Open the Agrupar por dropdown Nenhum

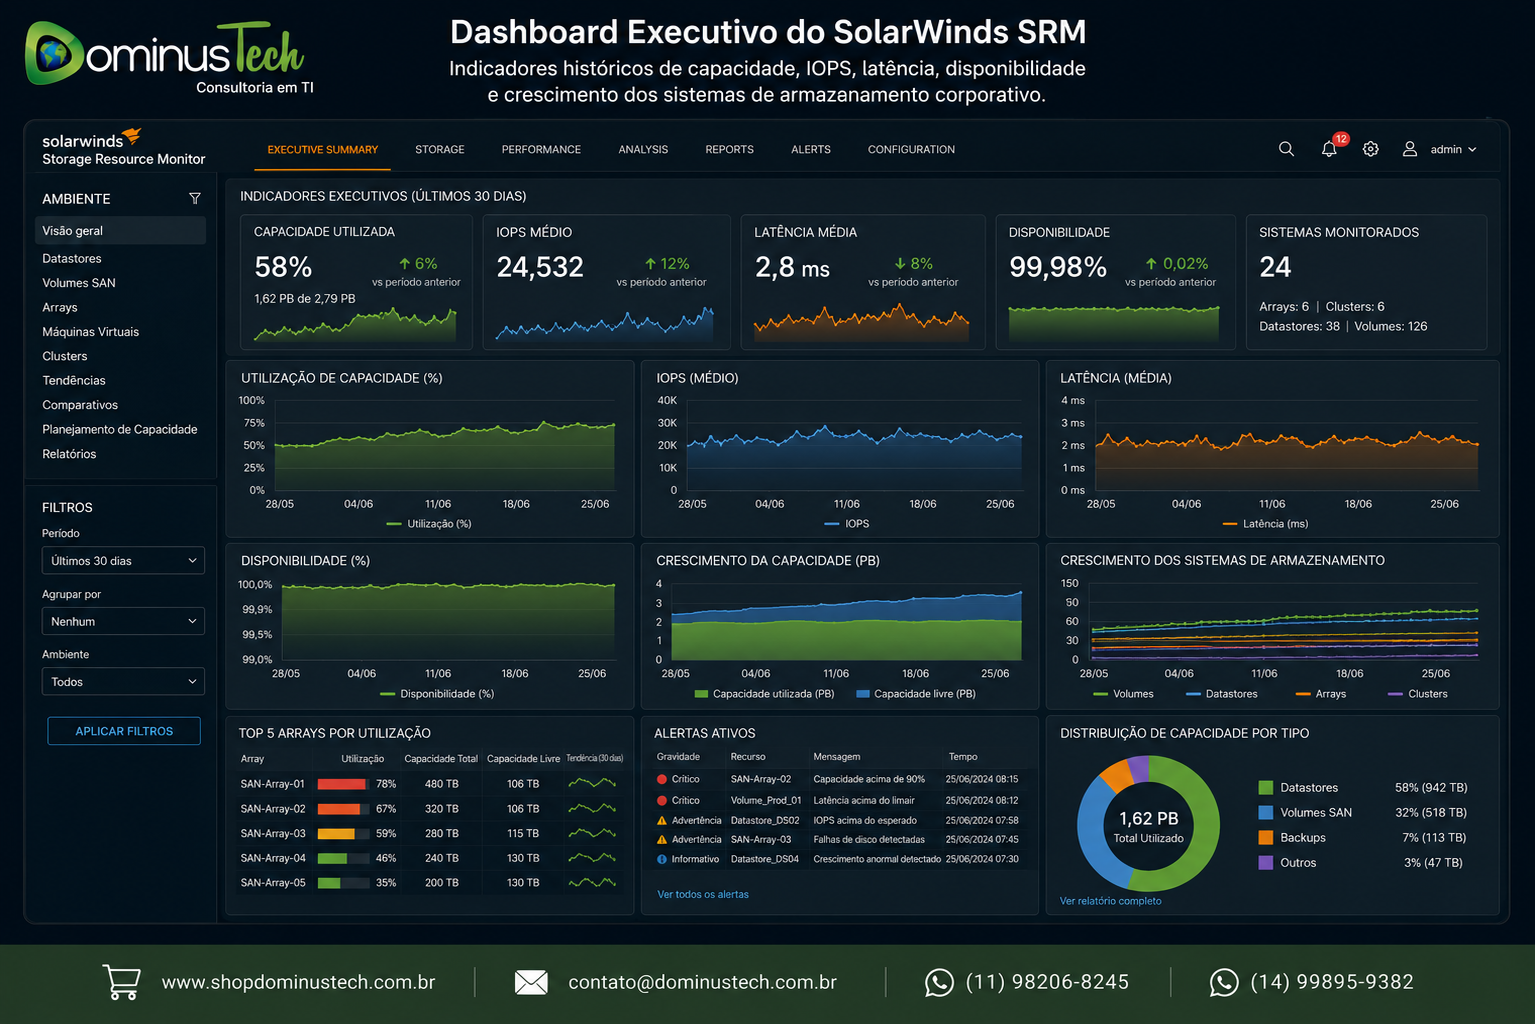(123, 621)
